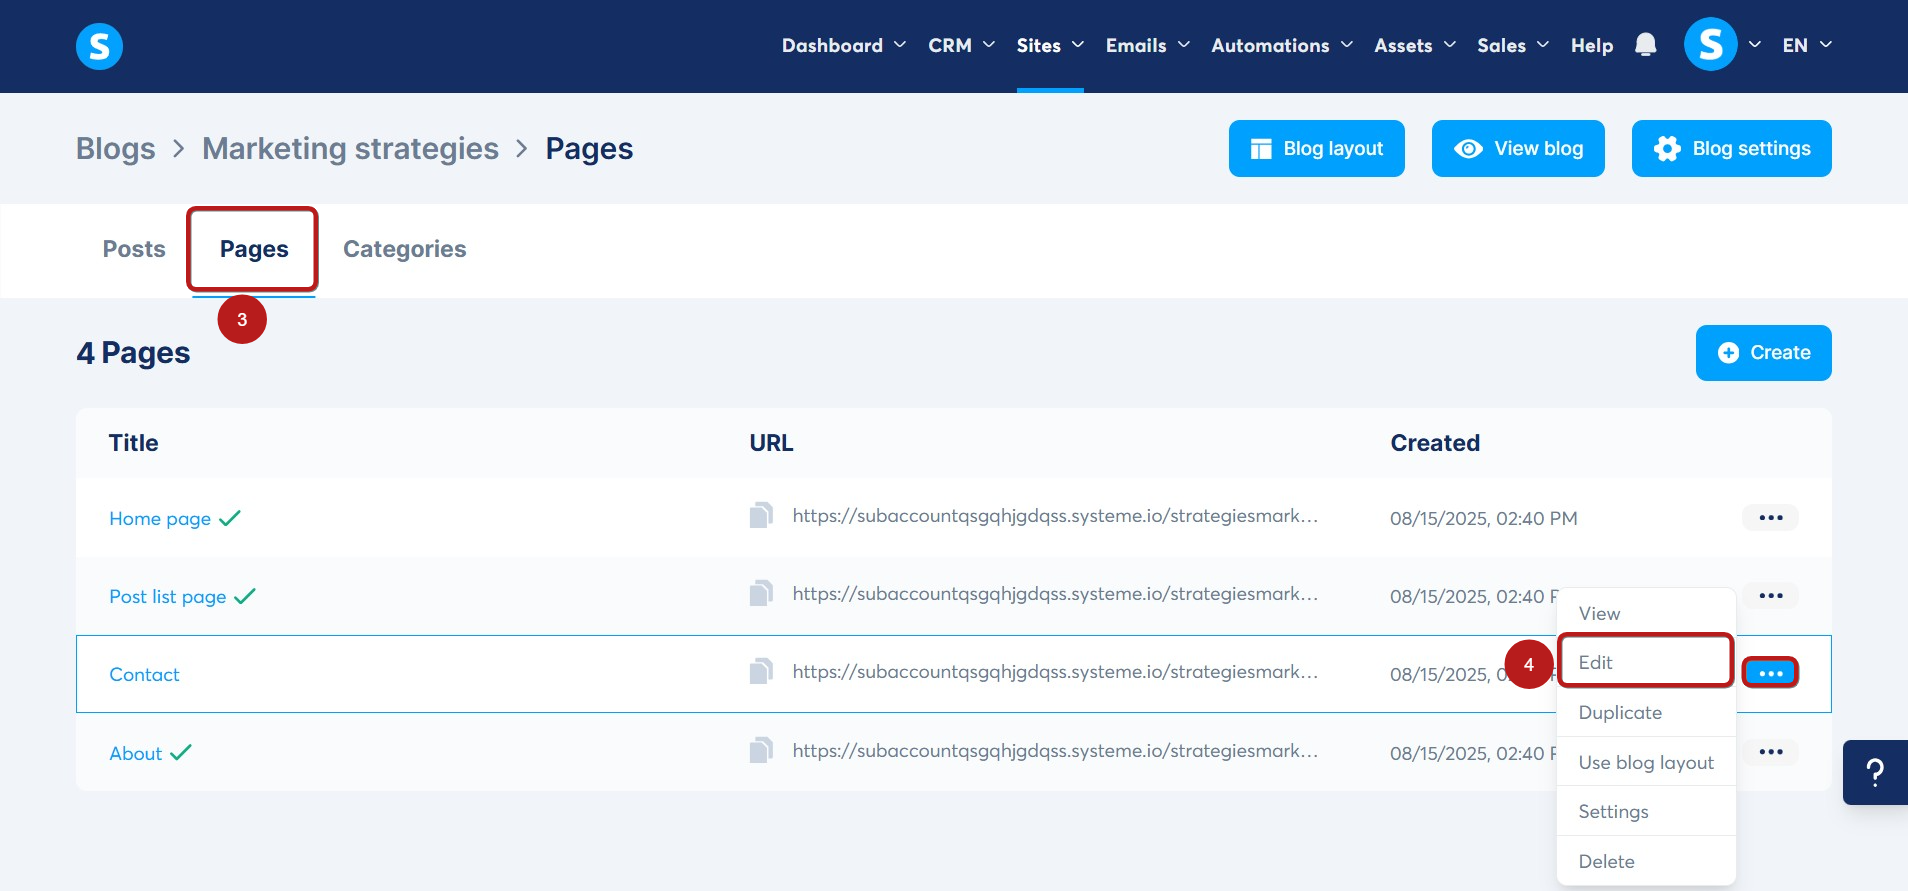
Task: Click the Created column header
Action: (x=1435, y=443)
